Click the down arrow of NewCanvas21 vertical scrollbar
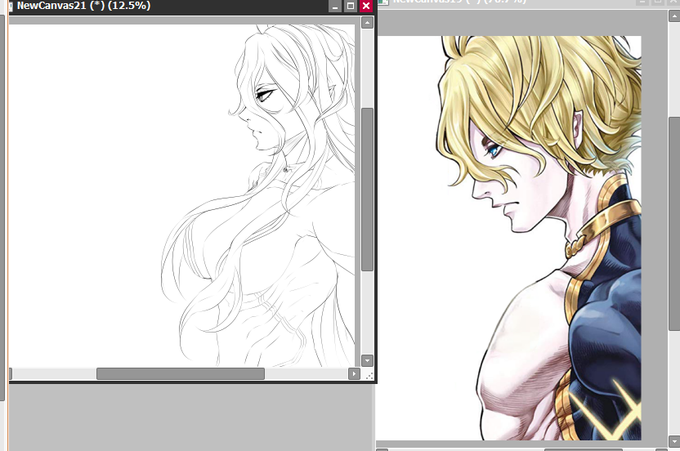 367,360
